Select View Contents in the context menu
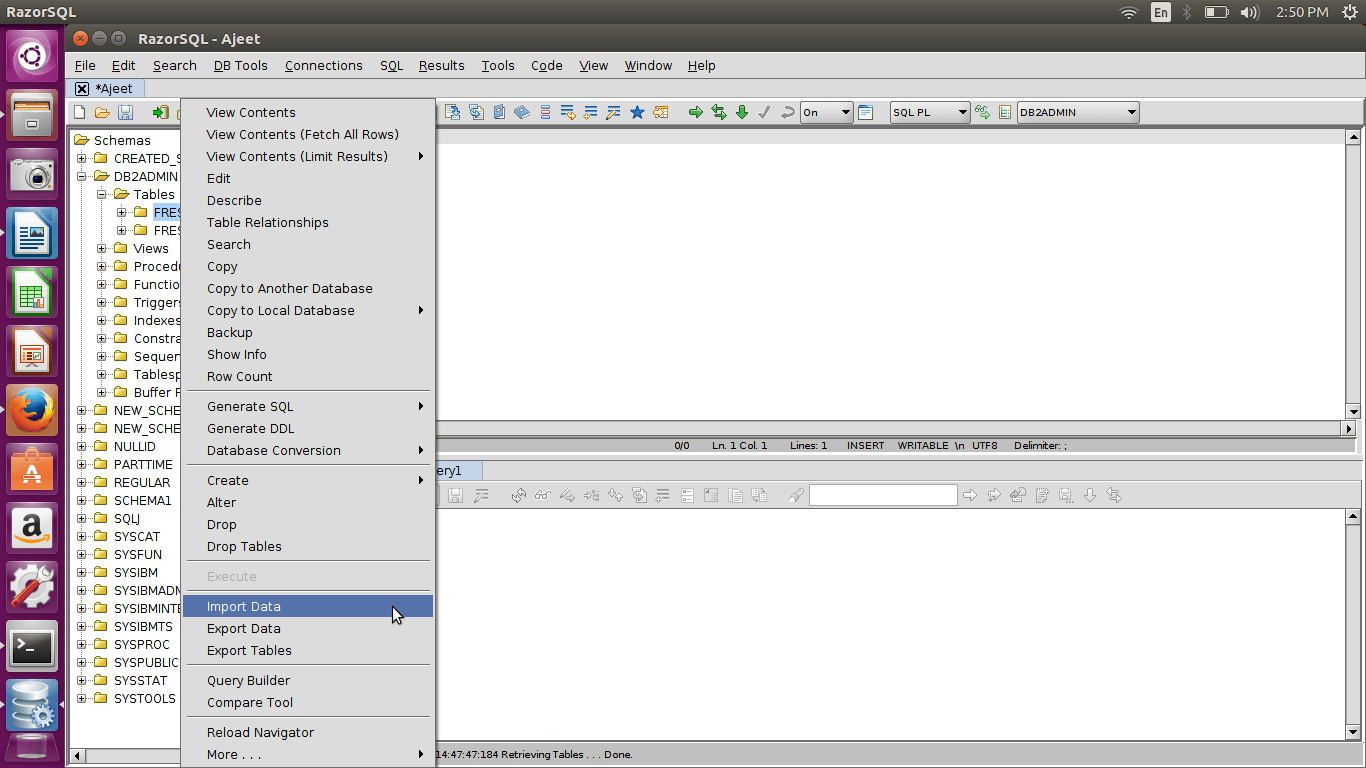 (308, 112)
